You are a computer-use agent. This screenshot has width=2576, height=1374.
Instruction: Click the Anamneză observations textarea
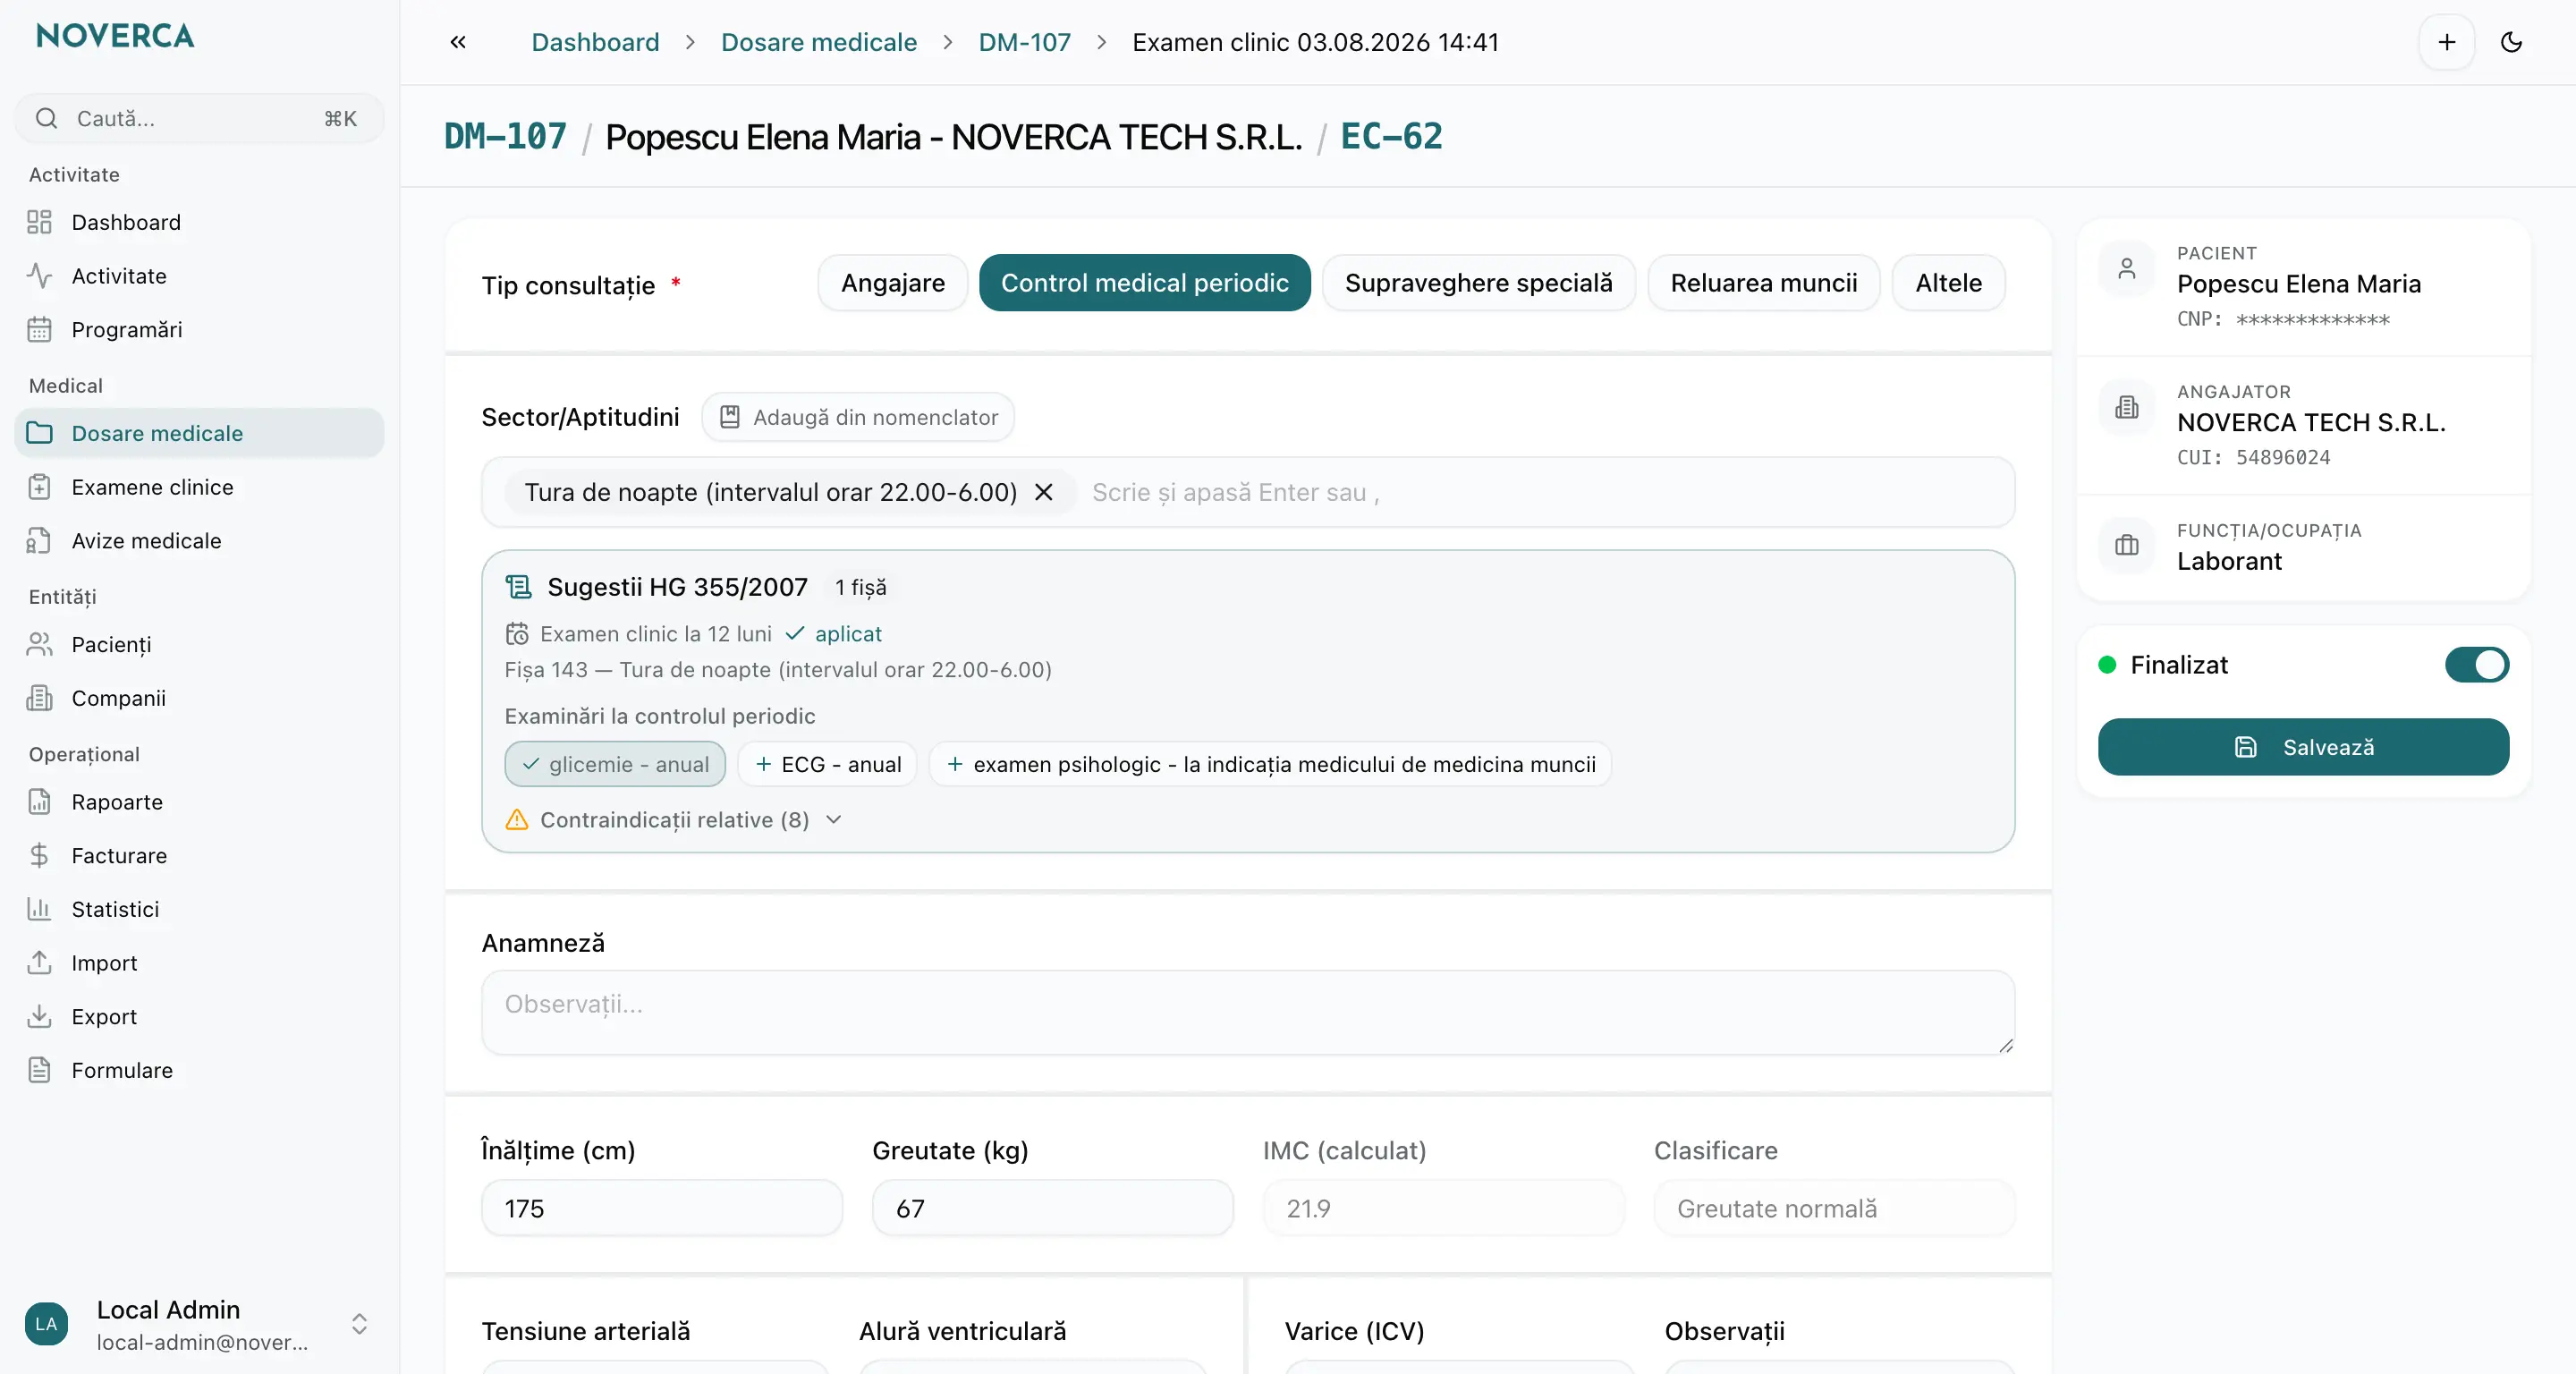pyautogui.click(x=1248, y=1012)
